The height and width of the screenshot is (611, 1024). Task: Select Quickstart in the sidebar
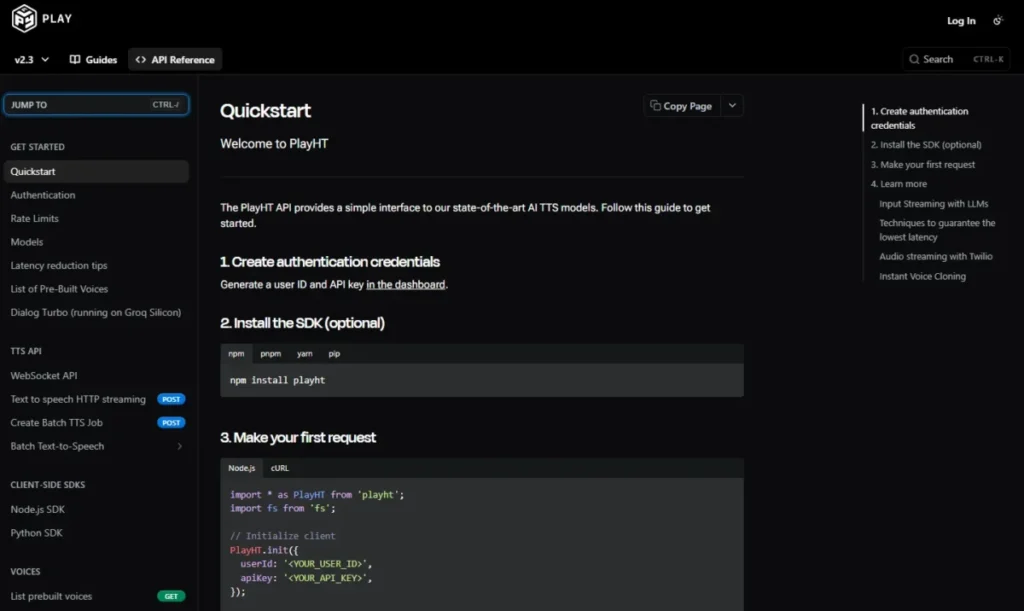tap(96, 171)
